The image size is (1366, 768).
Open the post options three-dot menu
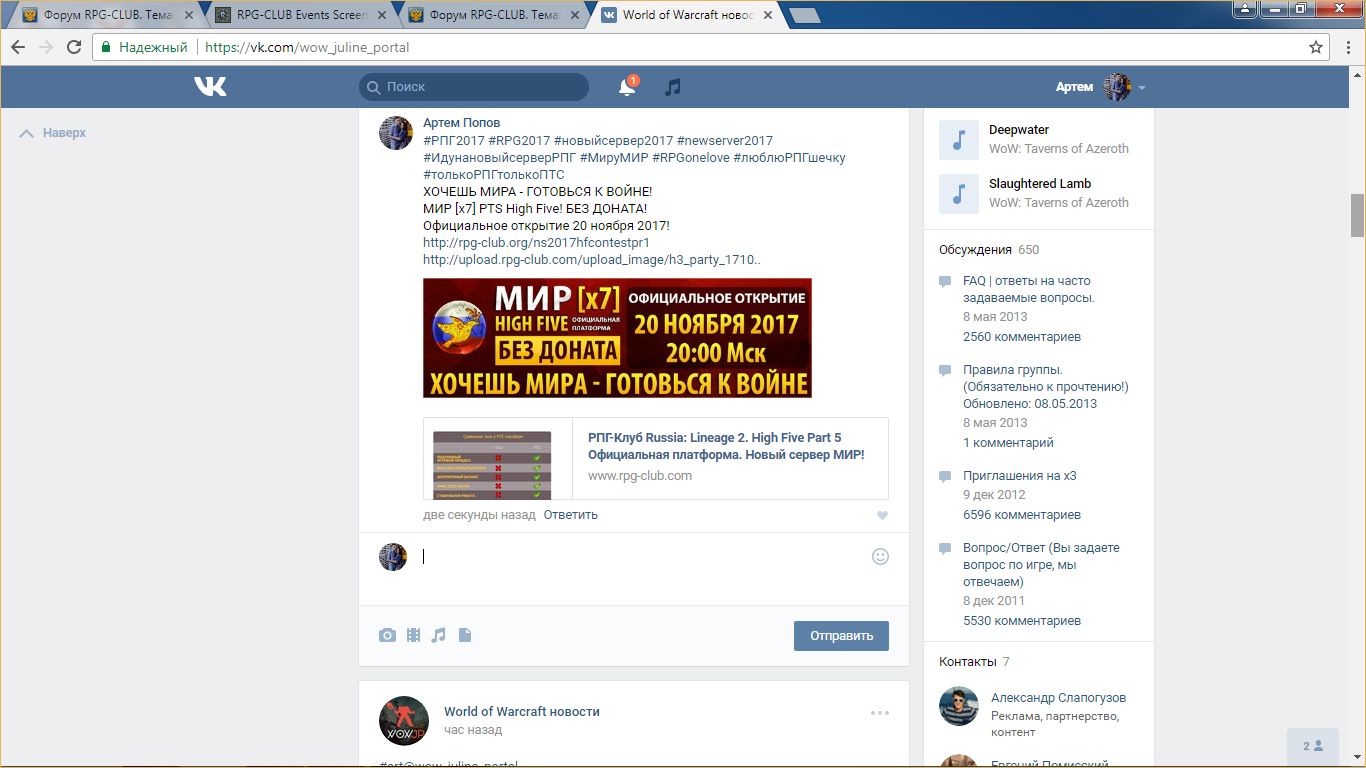(880, 713)
